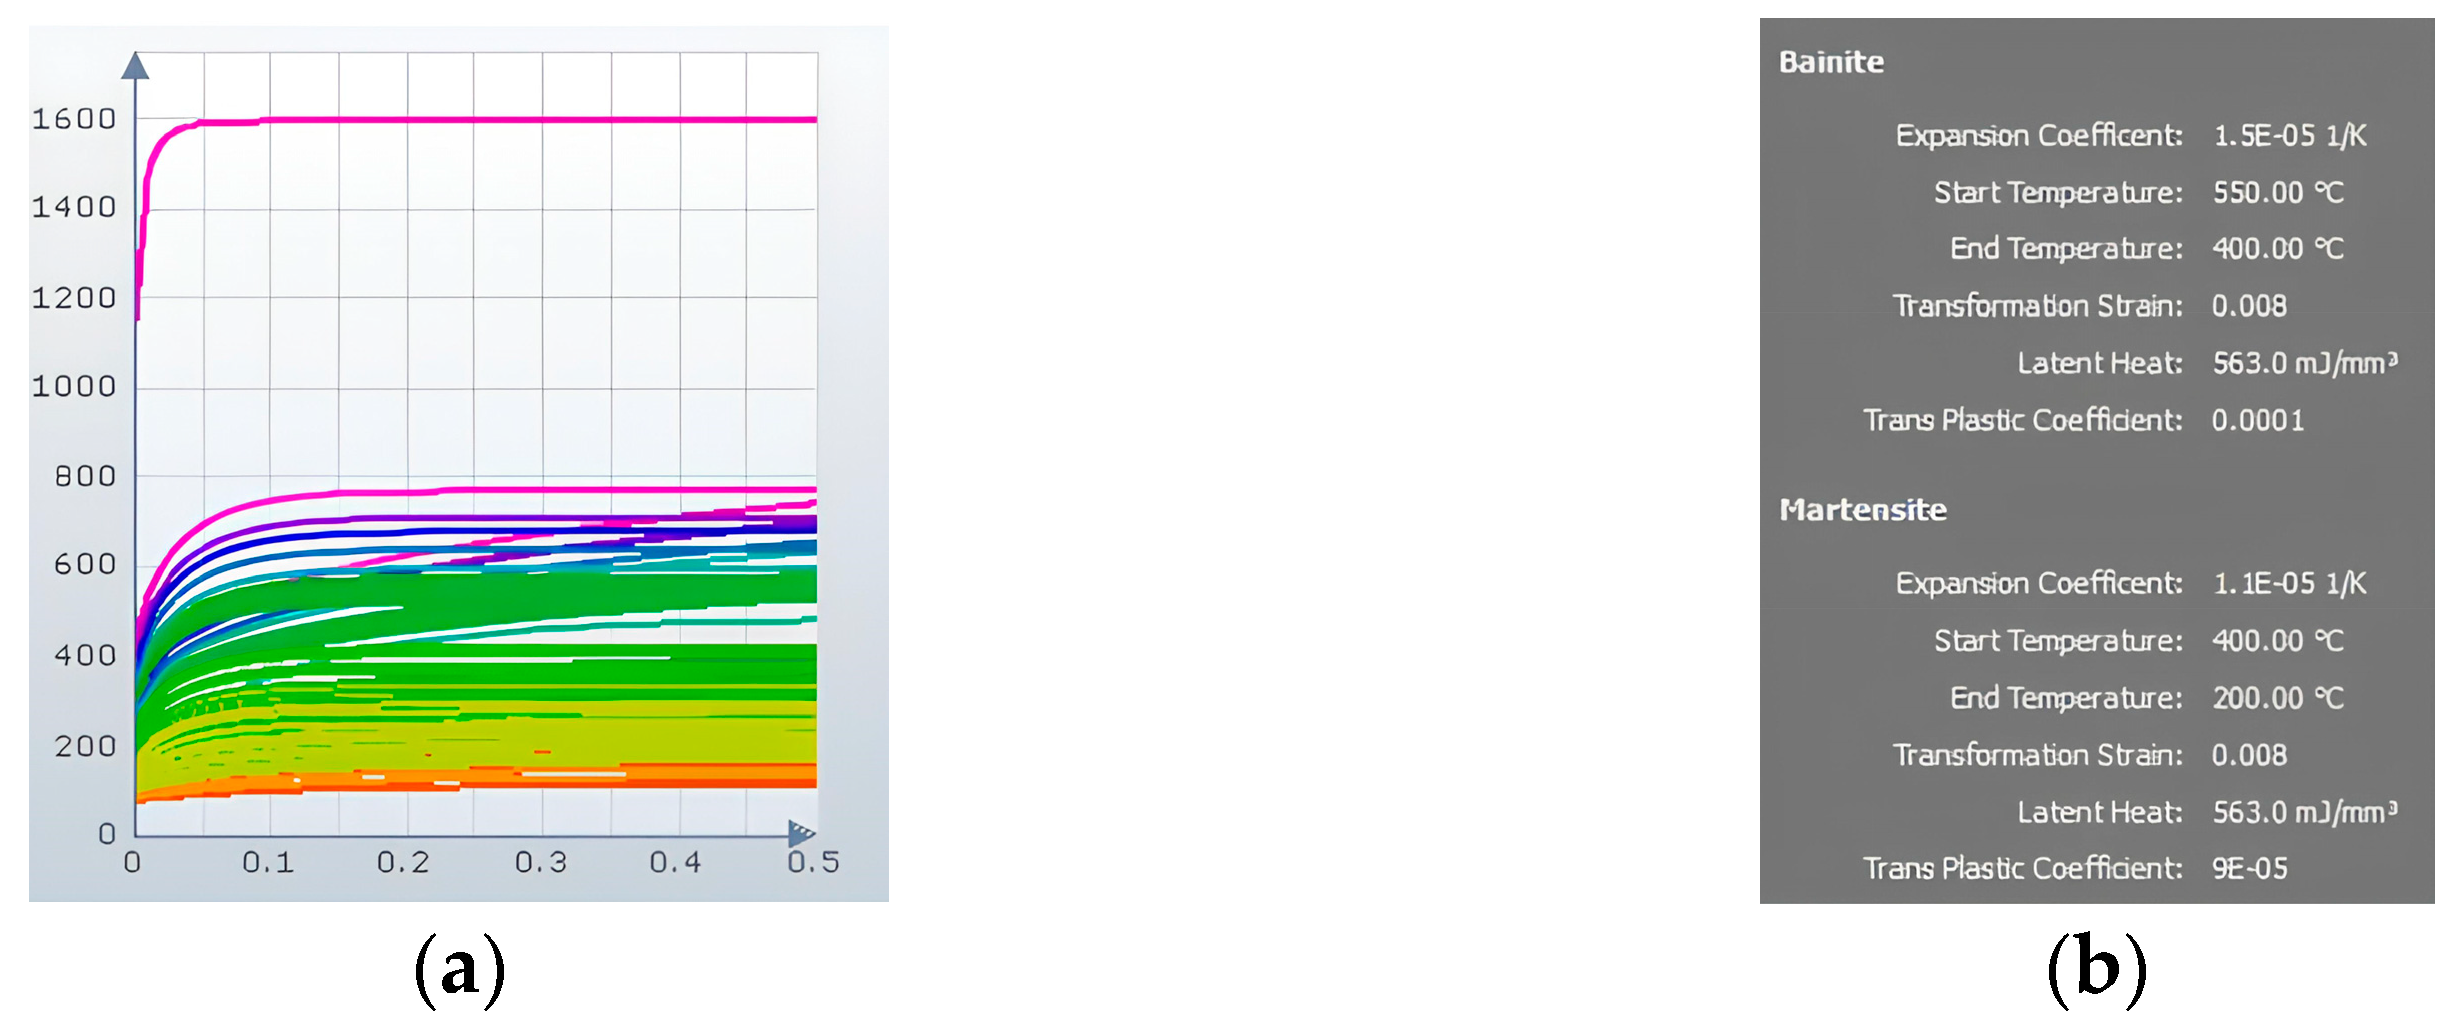
Task: Edit Martensite Expansion Coefficient value 1.1E-05
Action: (x=2289, y=583)
